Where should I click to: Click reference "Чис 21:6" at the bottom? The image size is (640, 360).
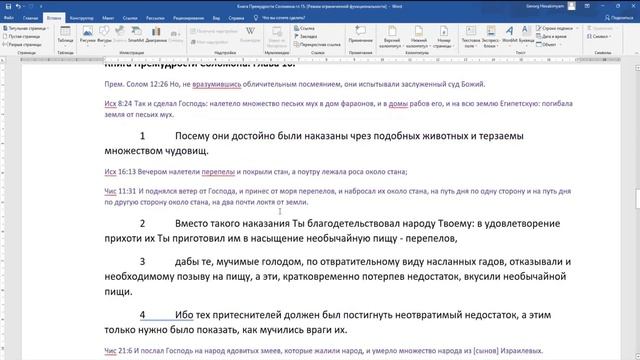118,351
